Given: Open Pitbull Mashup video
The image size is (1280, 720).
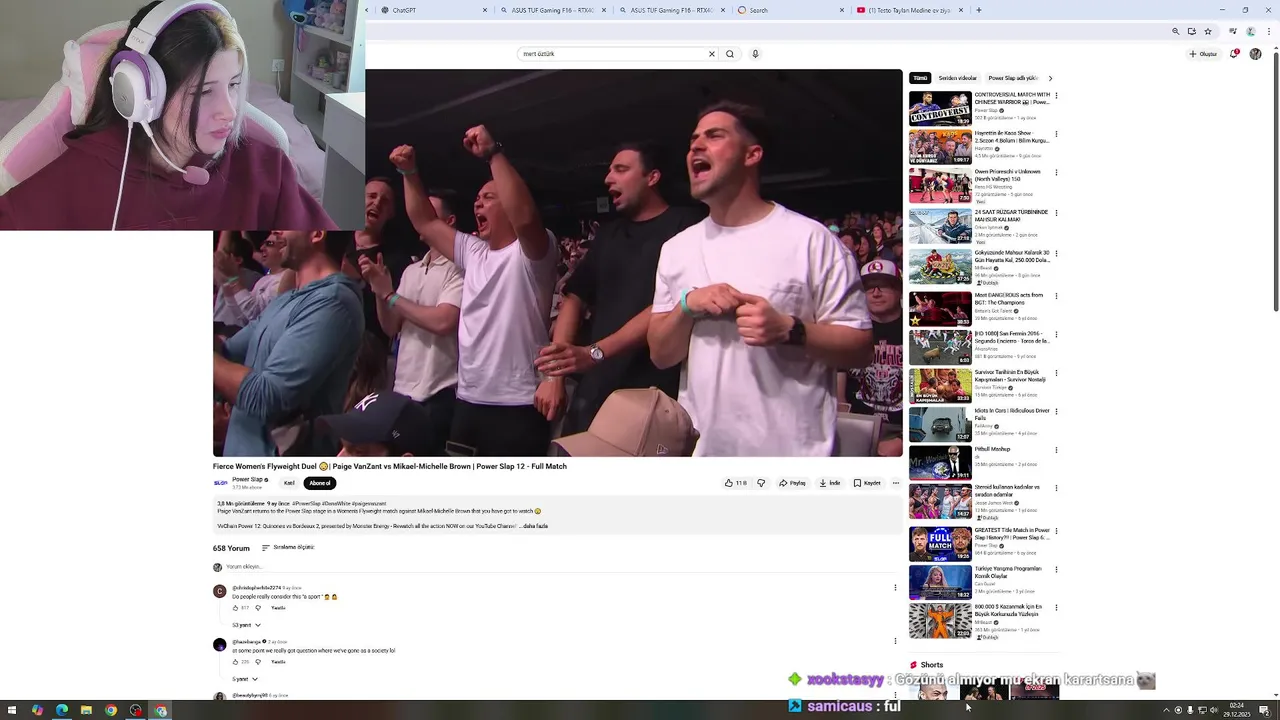Looking at the screenshot, I should pos(940,463).
